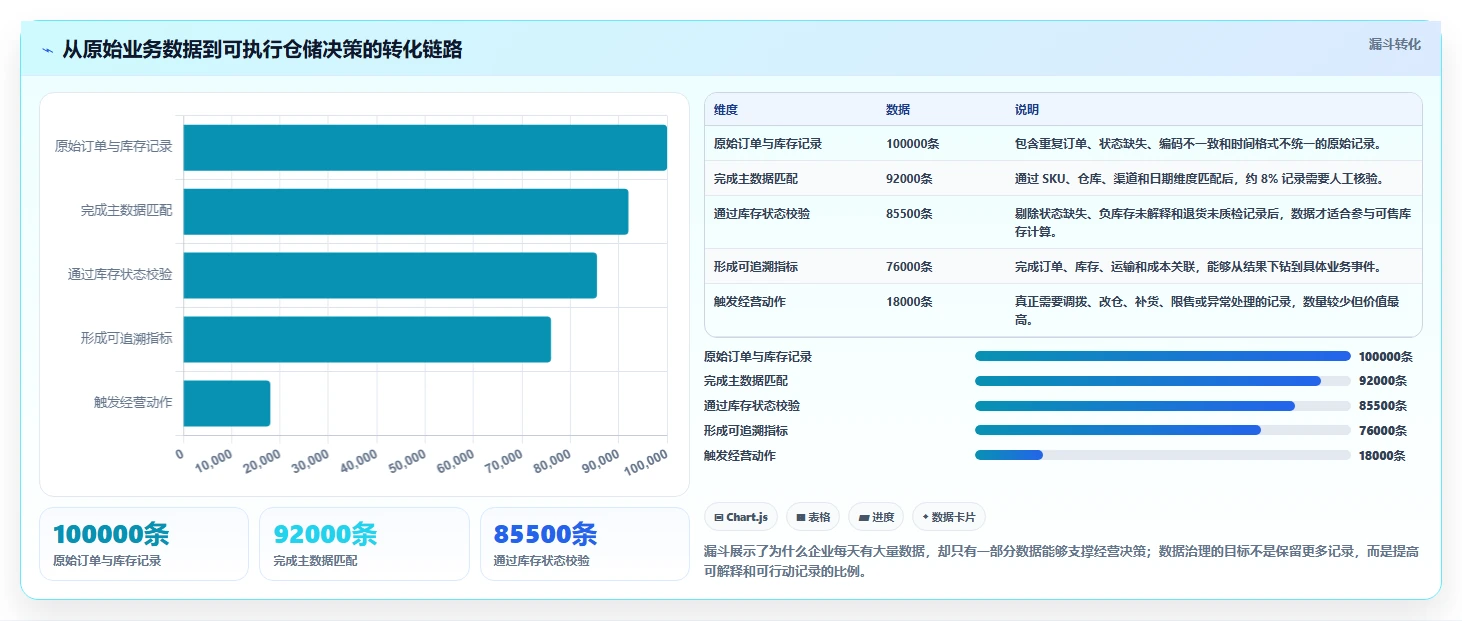Select the 进度 chip

pos(876,517)
